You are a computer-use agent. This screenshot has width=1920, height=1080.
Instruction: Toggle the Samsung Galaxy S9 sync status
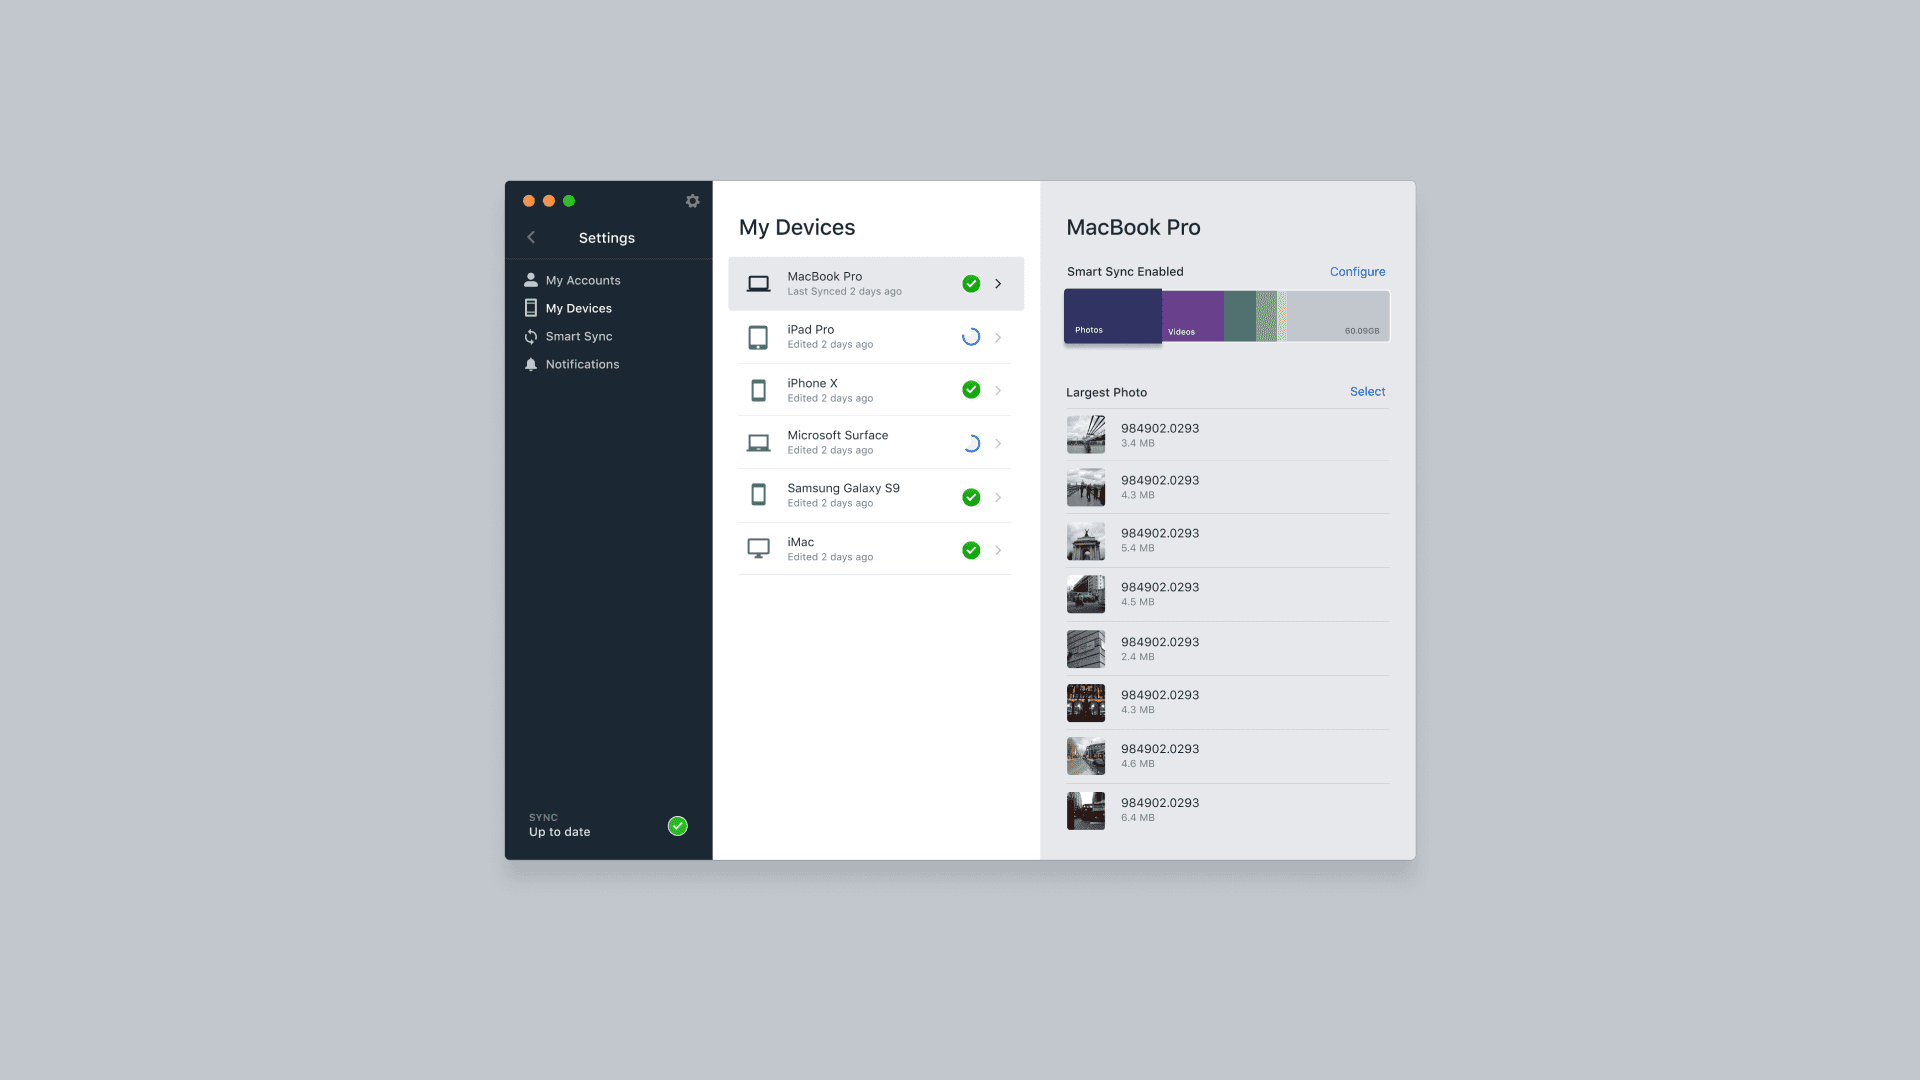[971, 496]
